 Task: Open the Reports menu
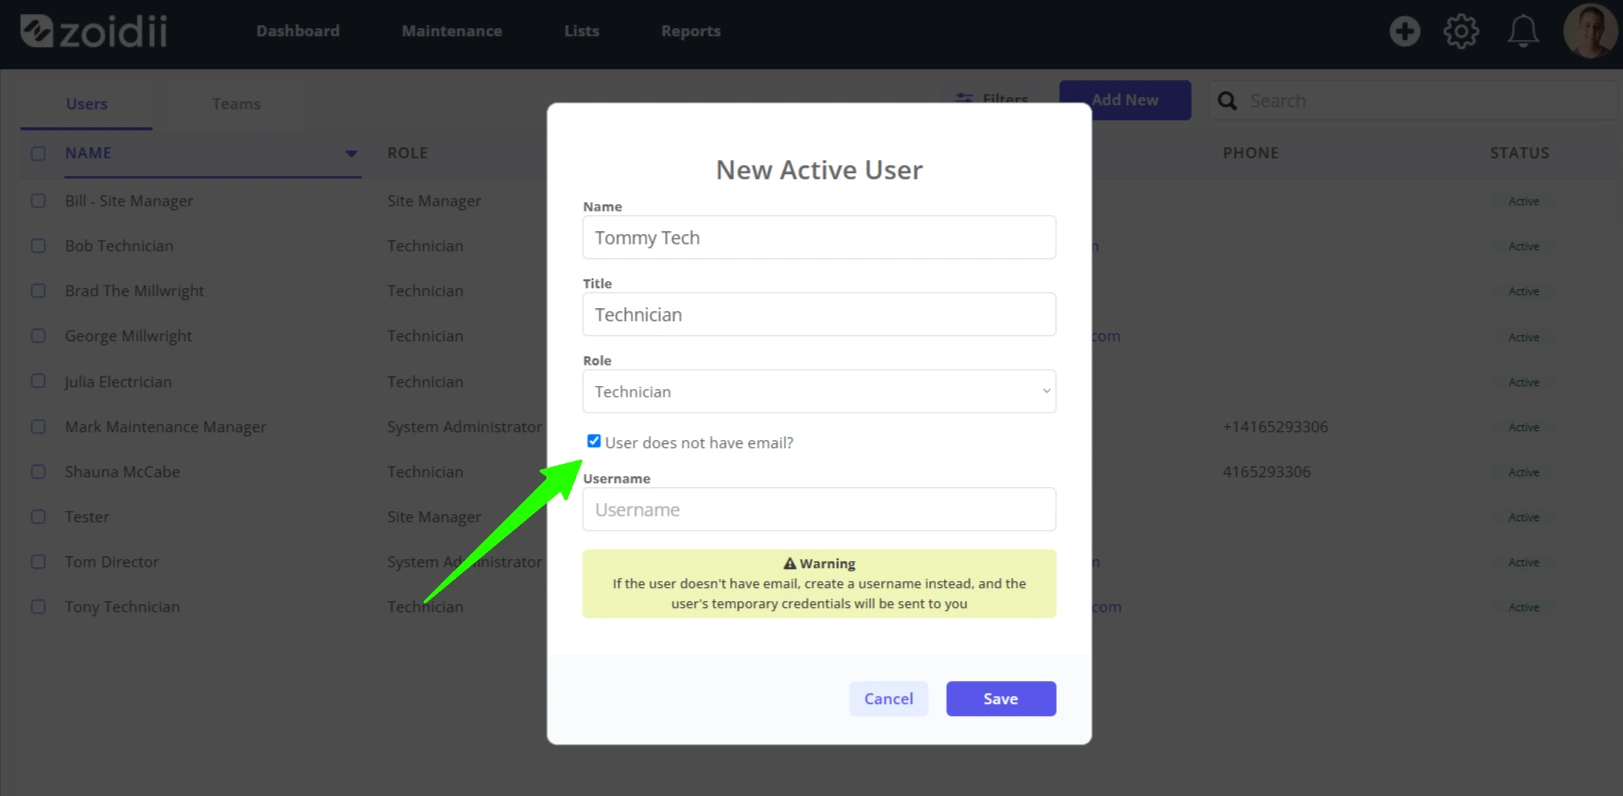(x=691, y=31)
